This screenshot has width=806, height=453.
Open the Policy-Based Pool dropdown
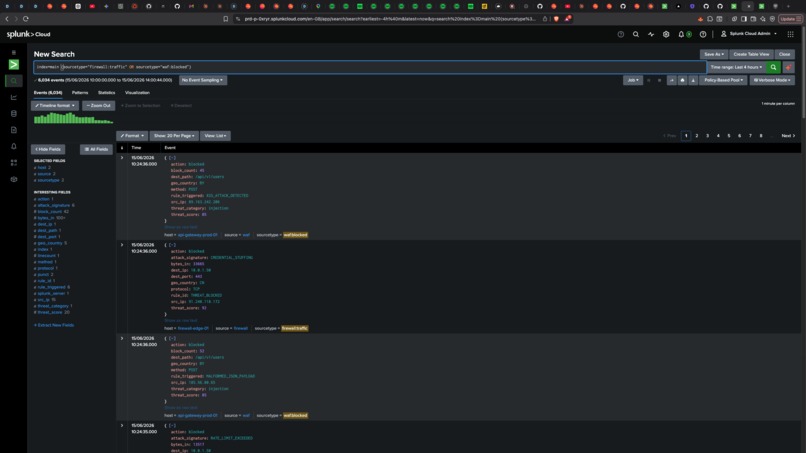click(x=723, y=80)
